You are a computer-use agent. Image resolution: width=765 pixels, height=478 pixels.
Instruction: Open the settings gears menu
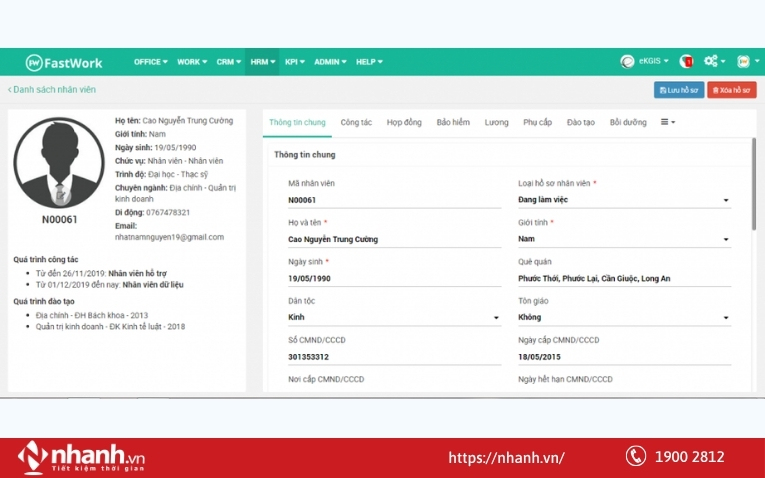(714, 62)
